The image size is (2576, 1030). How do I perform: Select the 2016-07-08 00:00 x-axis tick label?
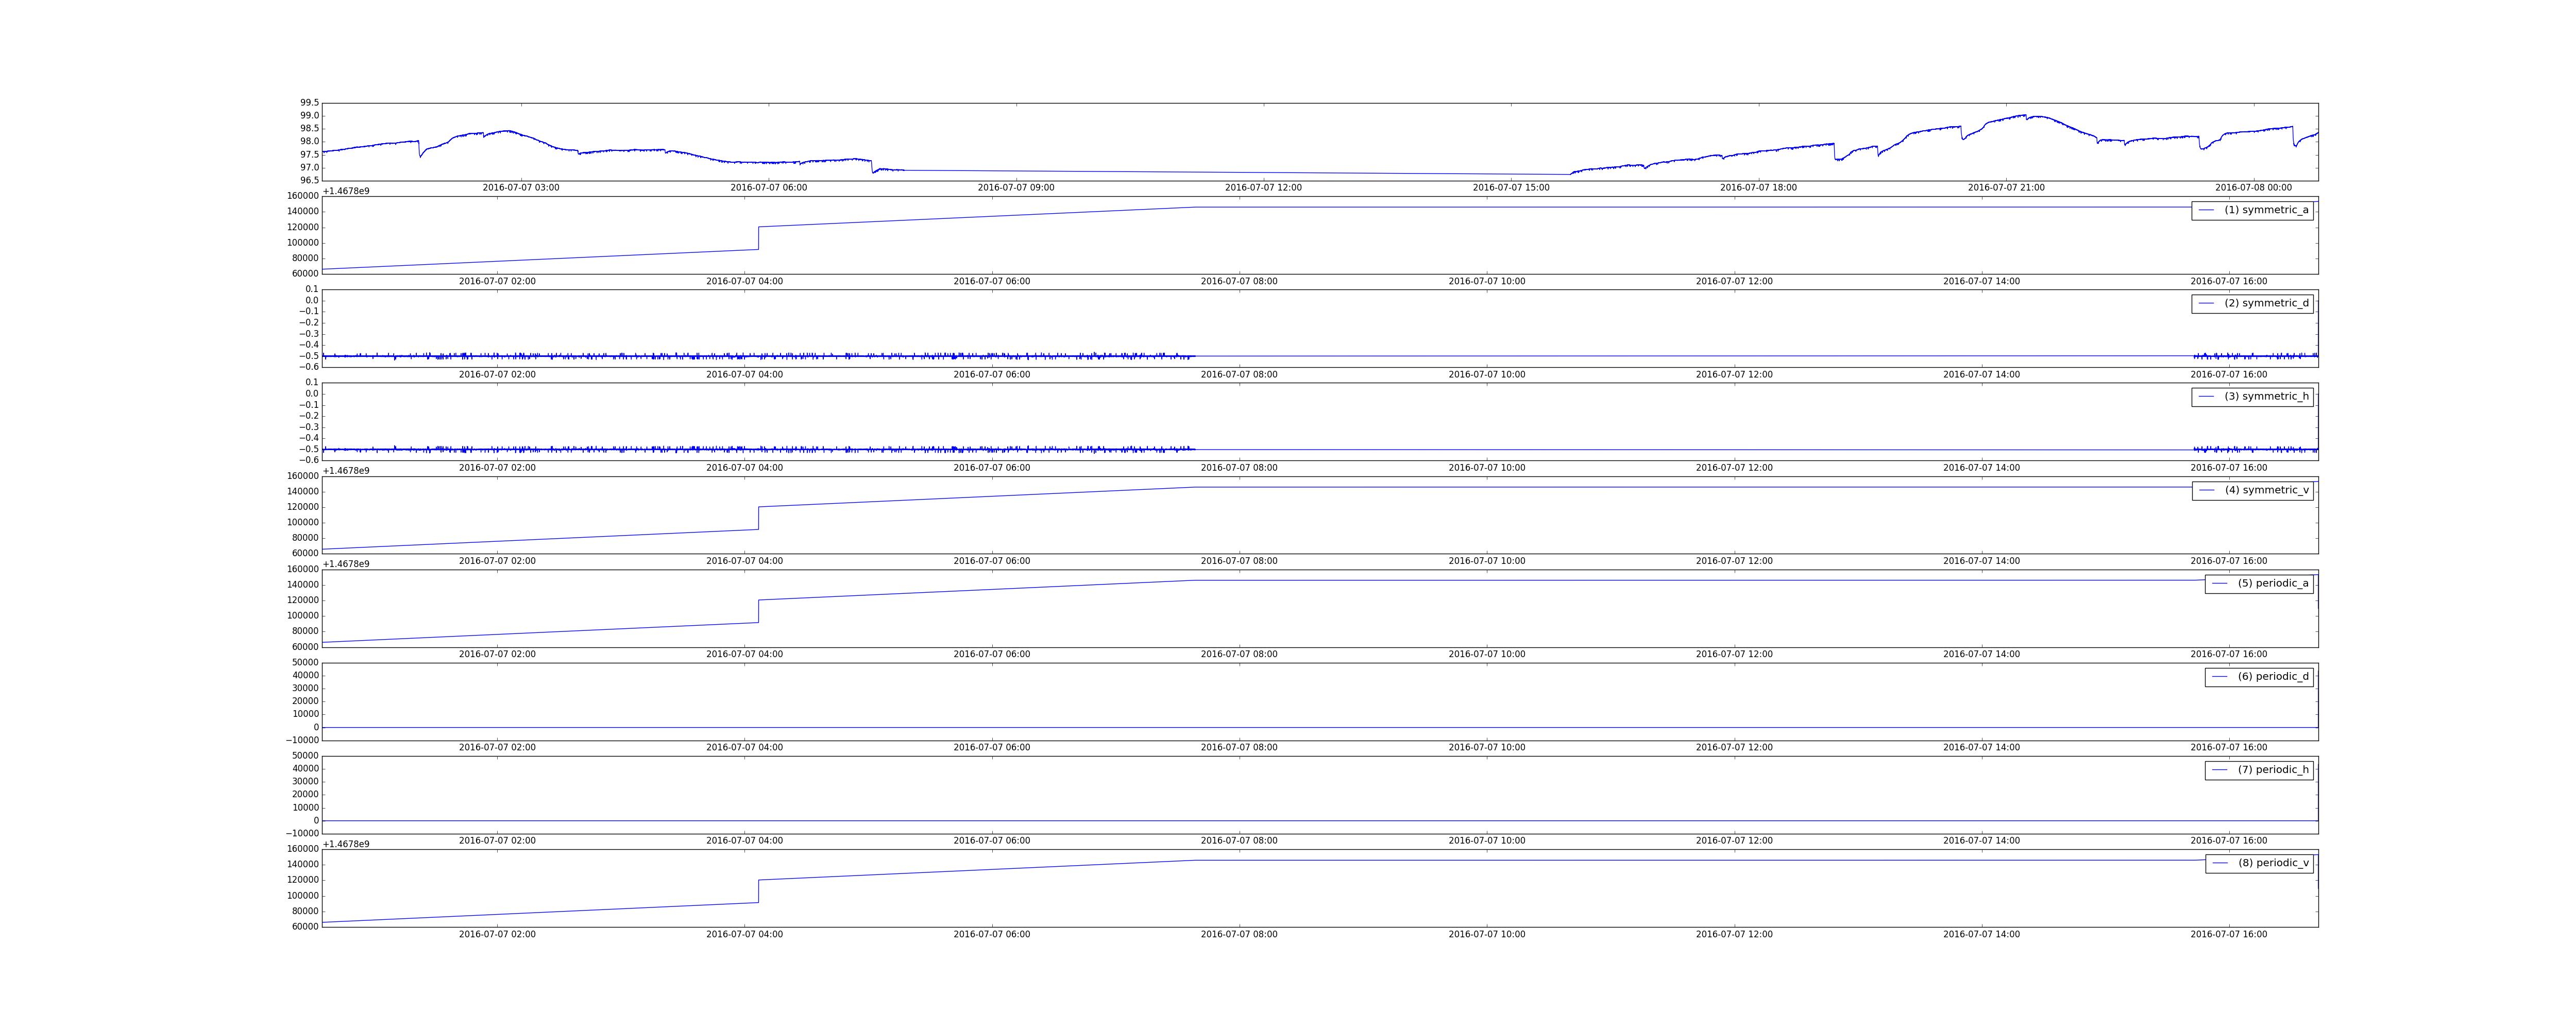[x=2253, y=188]
